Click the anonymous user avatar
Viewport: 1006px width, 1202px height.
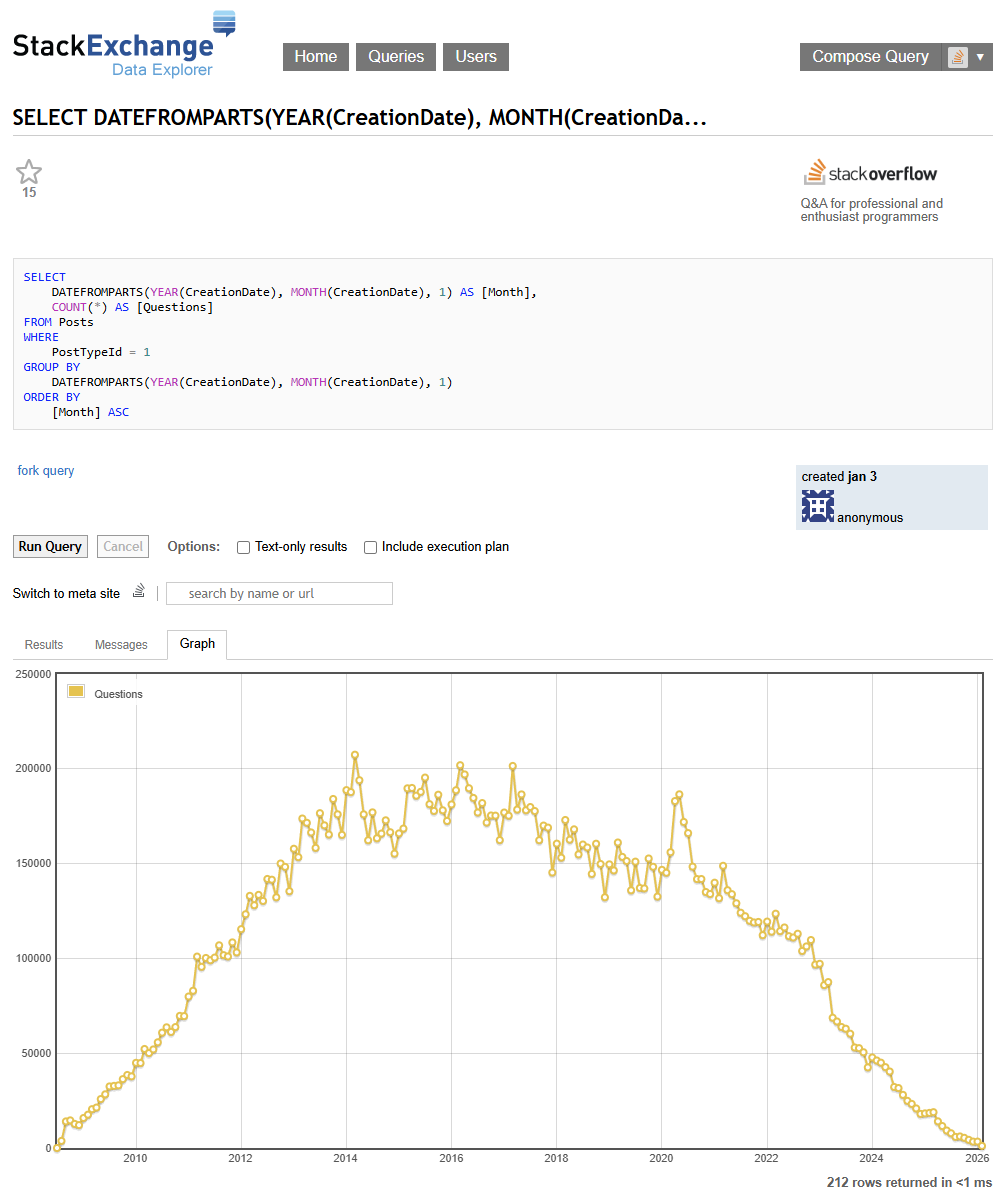coord(818,506)
